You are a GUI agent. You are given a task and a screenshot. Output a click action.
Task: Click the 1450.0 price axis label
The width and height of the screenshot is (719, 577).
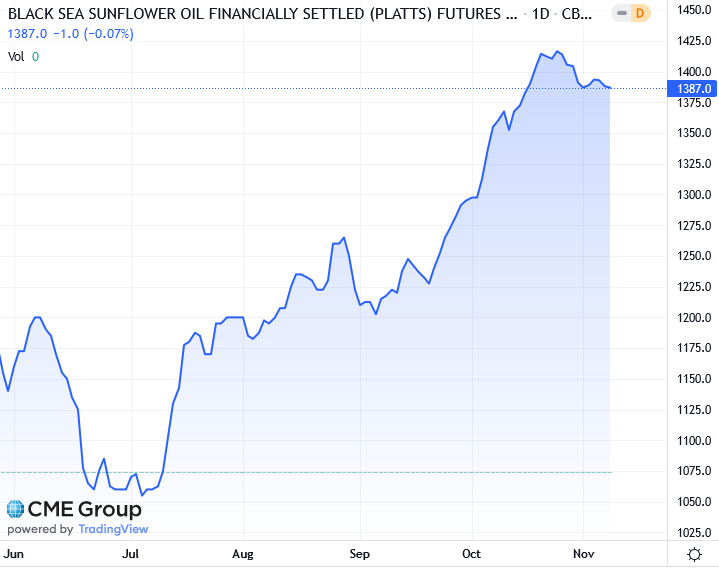tap(694, 10)
